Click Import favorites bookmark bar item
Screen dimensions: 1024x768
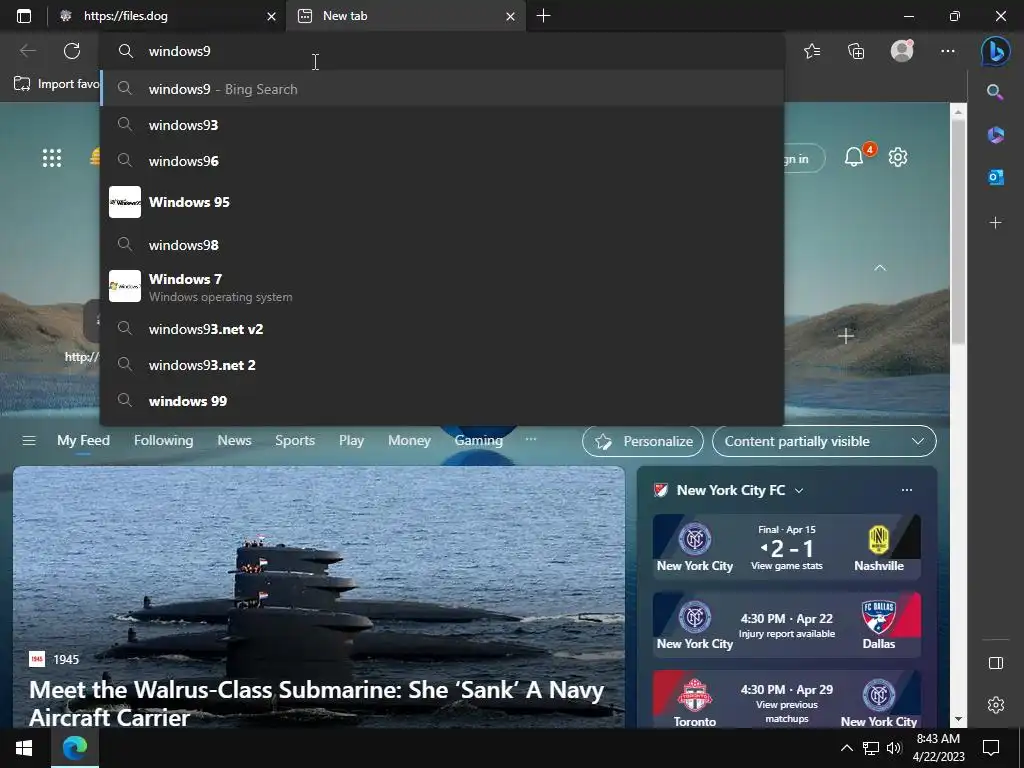[57, 84]
